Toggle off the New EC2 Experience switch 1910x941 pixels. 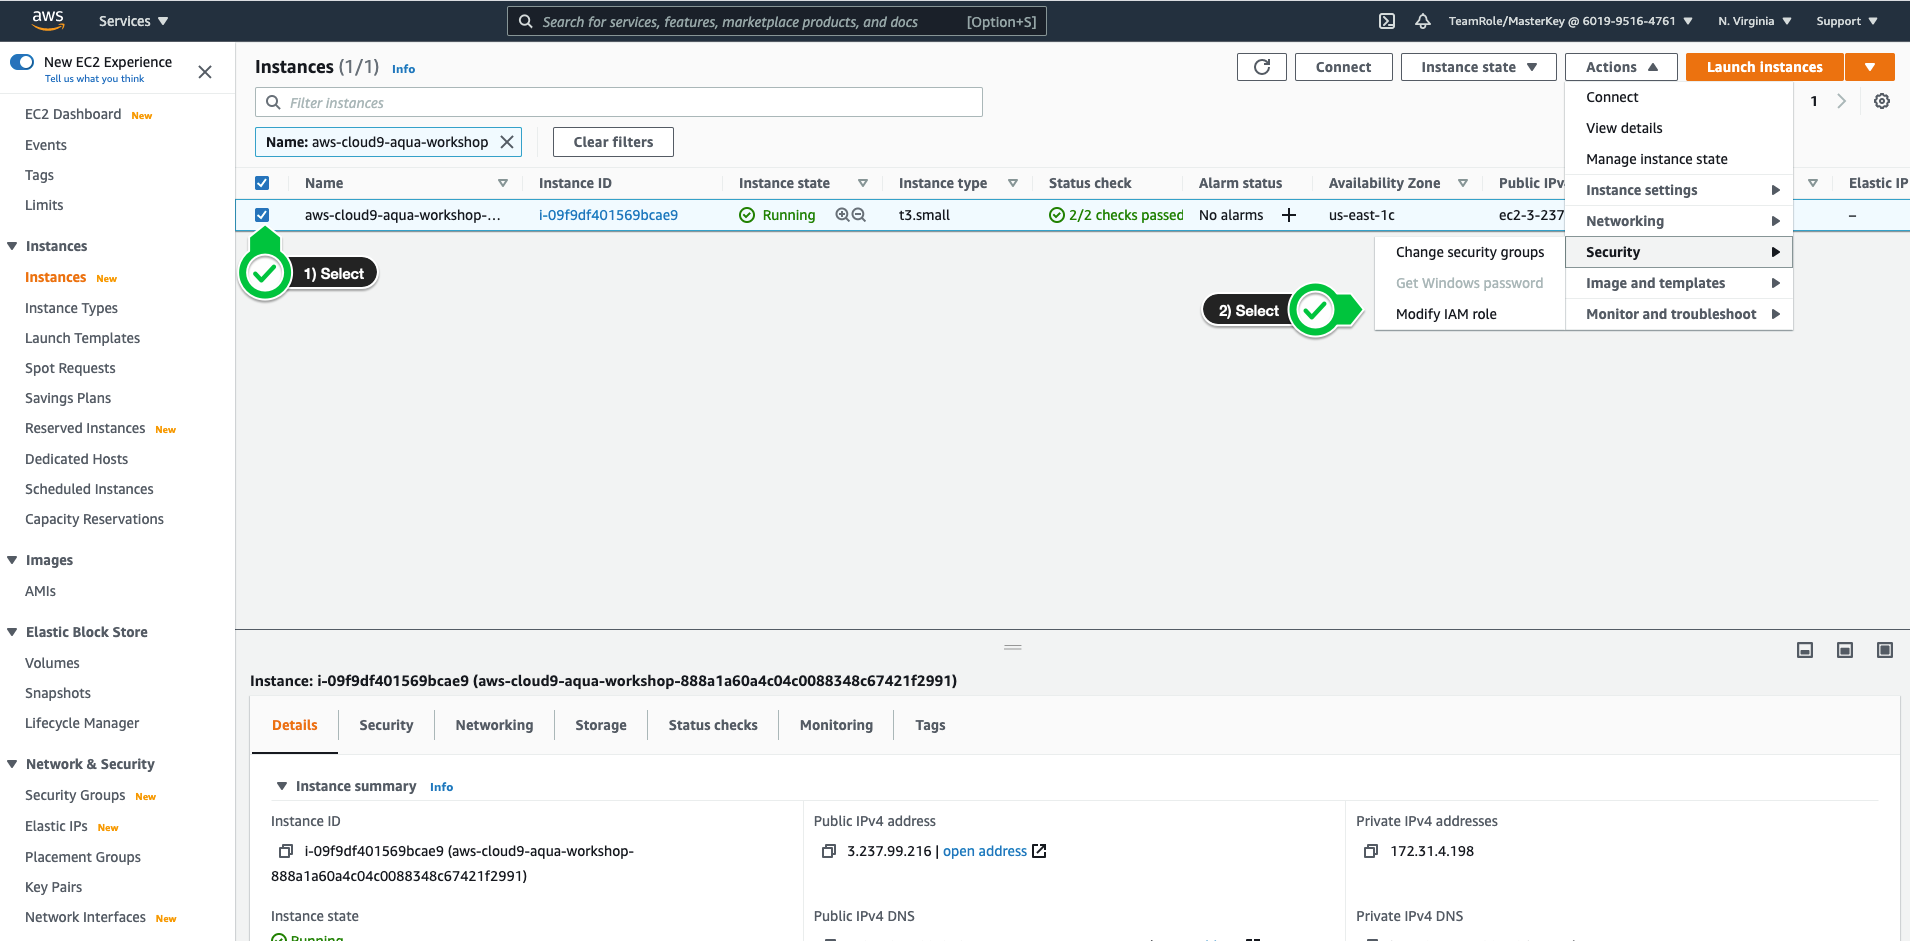click(22, 62)
